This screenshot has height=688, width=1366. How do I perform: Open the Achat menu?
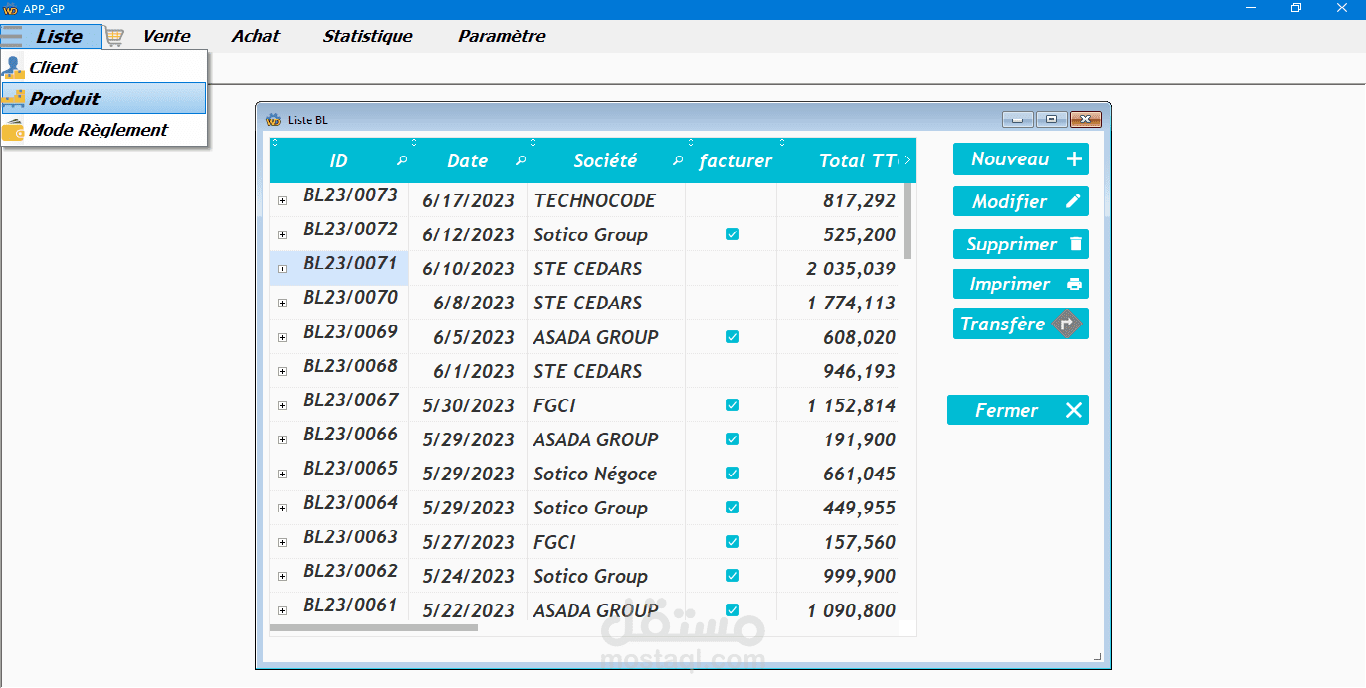256,36
